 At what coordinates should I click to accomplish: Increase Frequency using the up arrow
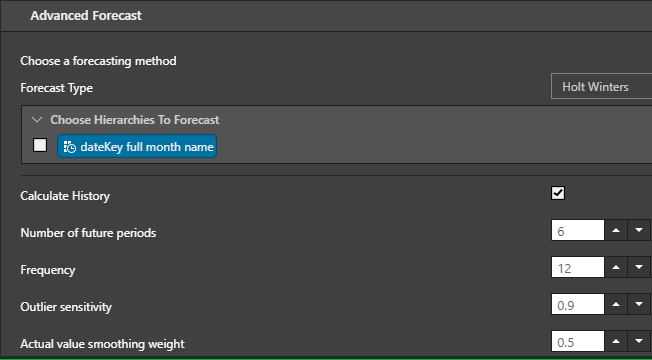(x=616, y=267)
